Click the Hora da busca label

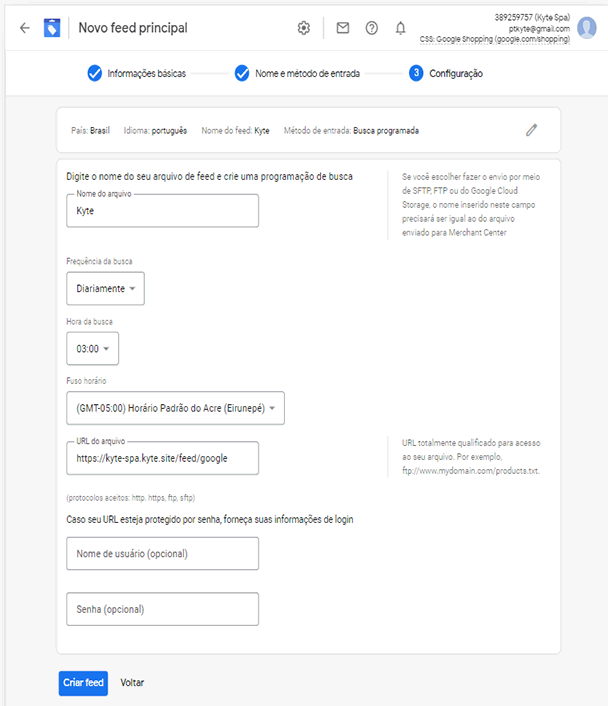click(x=90, y=321)
